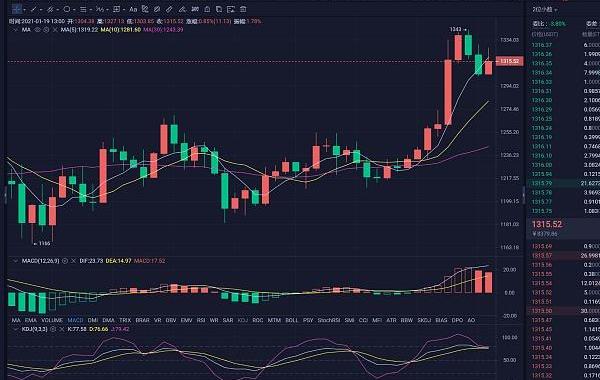Screen dimensions: 600x380
Task: Select the trend line drawing tool
Action: (33, 9)
